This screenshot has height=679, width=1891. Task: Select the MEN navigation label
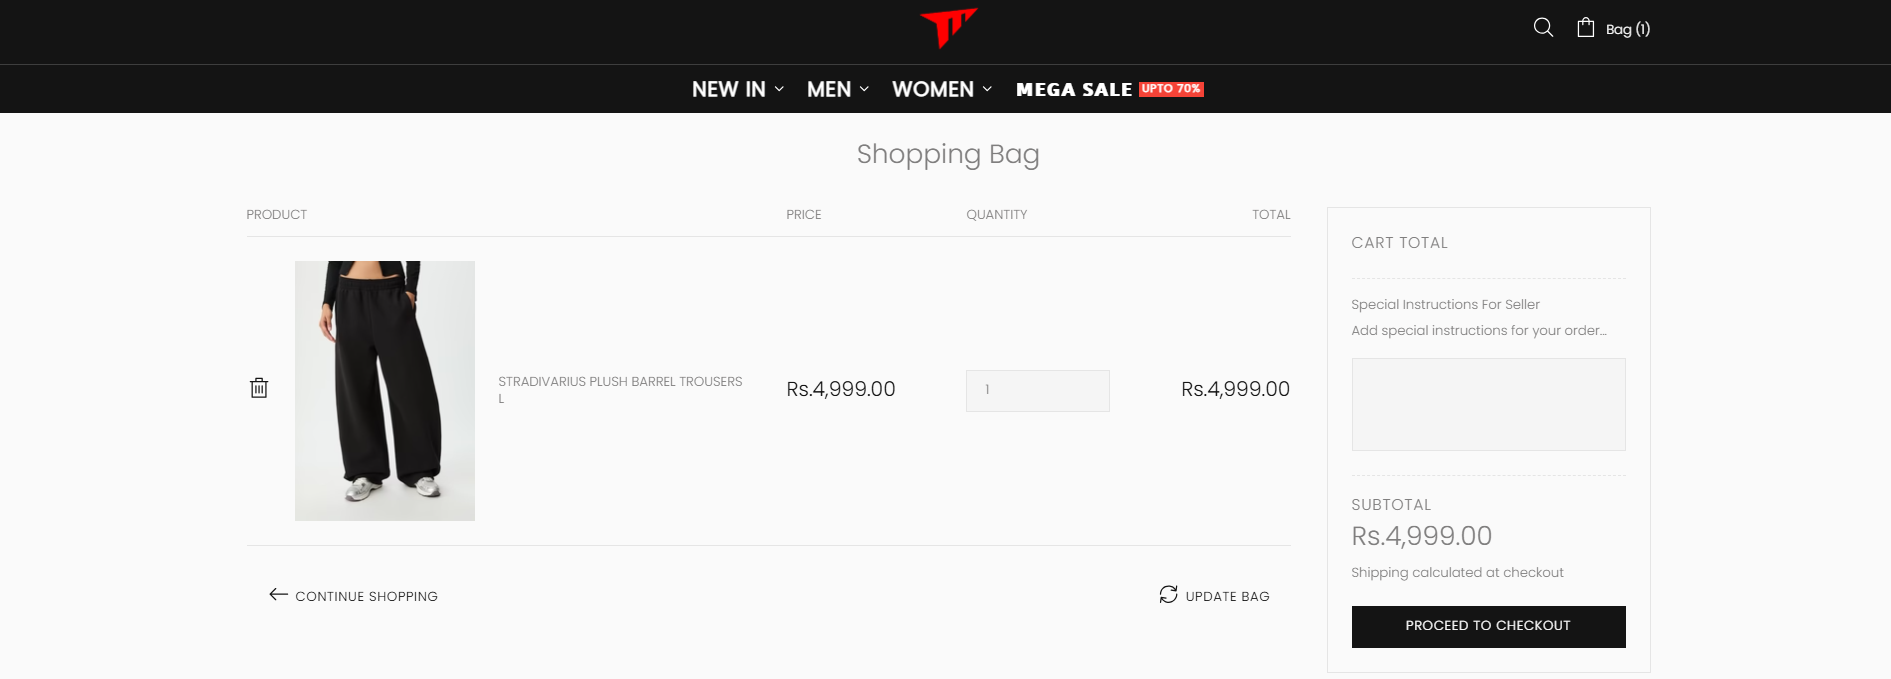829,89
